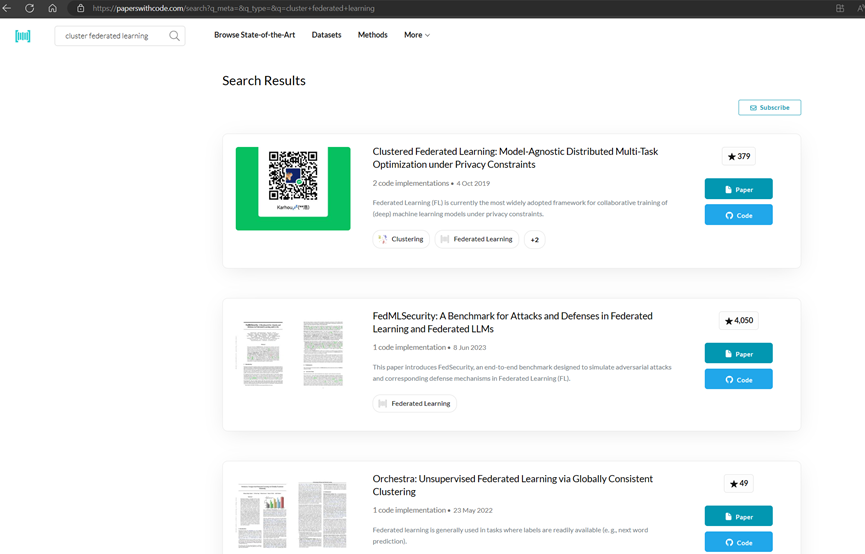Image resolution: width=865 pixels, height=554 pixels.
Task: Click the site lock icon in address bar
Action: [81, 8]
